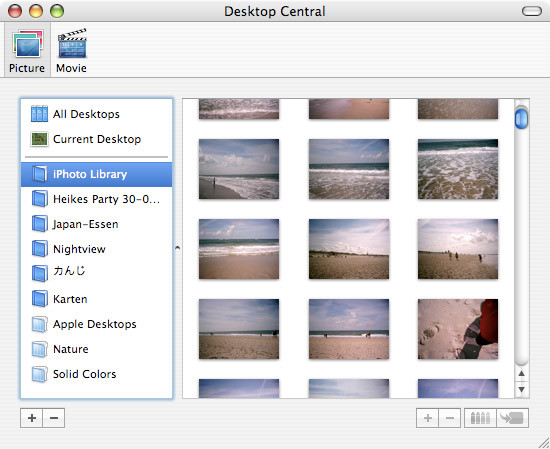Switch to the Movie tab

coord(72,50)
